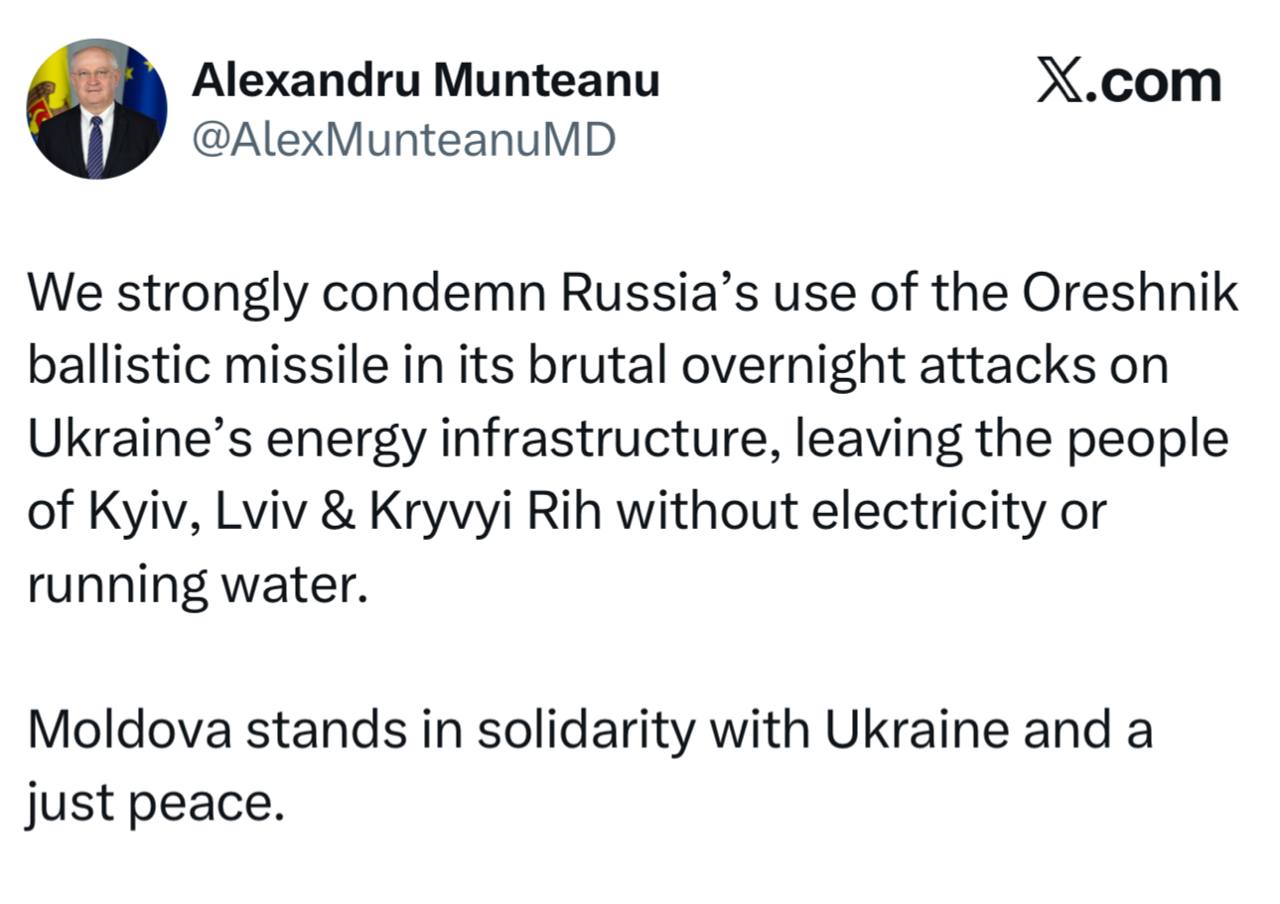Click the Moldovan flag in the avatar
1280x904 pixels.
point(47,95)
